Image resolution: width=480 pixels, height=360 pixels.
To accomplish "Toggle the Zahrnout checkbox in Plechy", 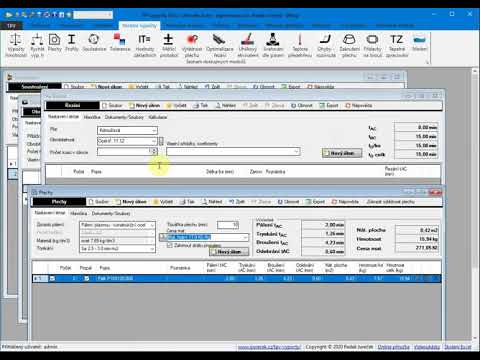I will coord(169,245).
